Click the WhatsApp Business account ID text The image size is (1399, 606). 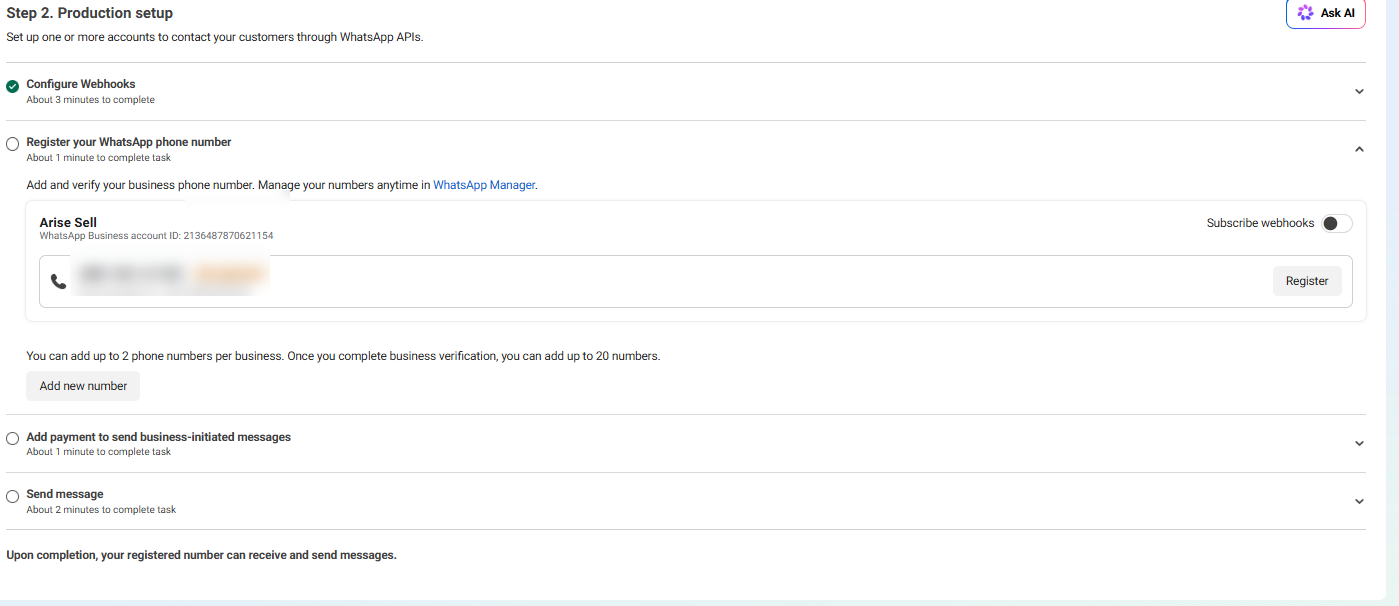coord(156,236)
